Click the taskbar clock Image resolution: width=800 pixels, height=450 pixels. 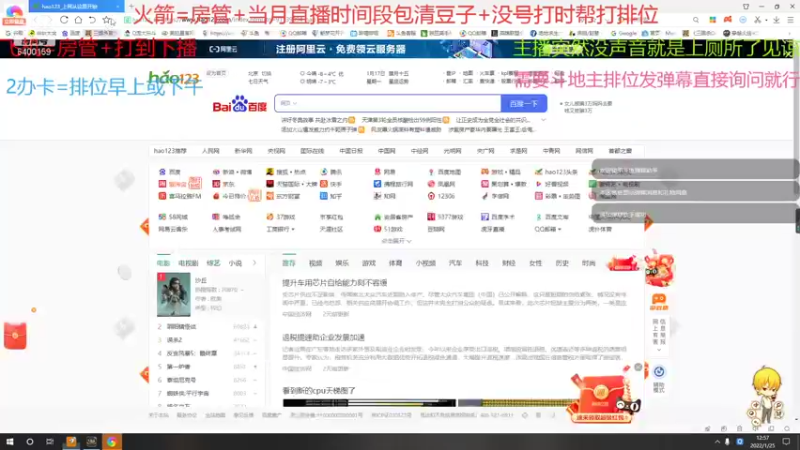click(x=763, y=442)
